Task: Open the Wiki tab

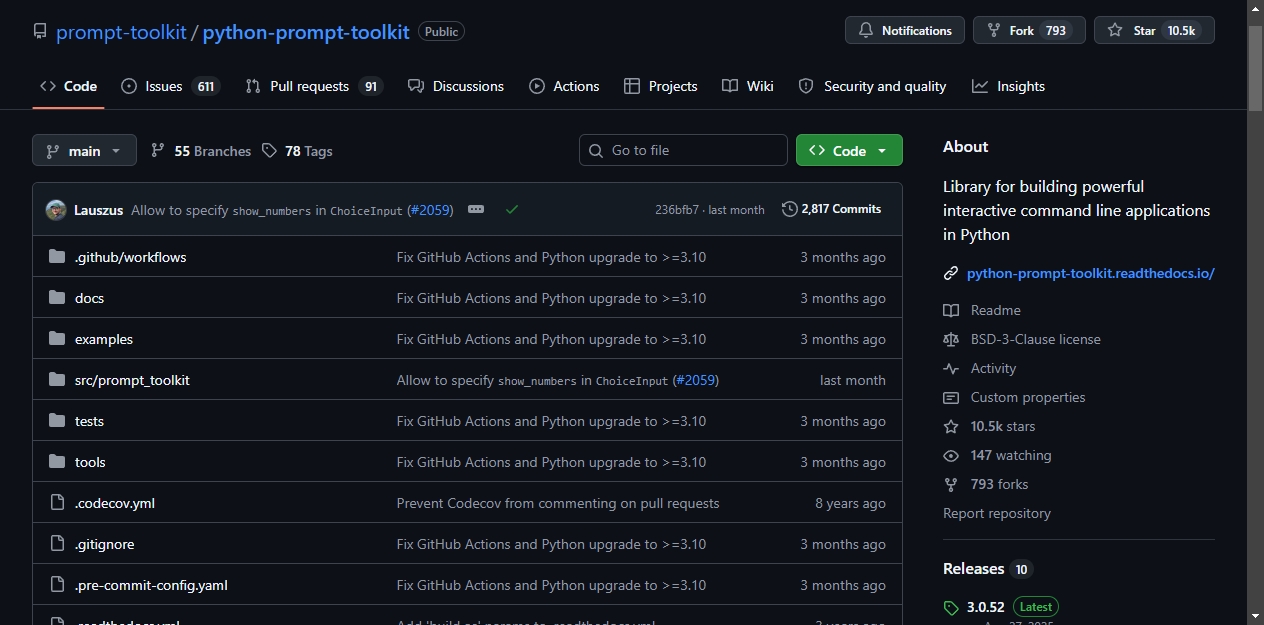Action: tap(748, 86)
